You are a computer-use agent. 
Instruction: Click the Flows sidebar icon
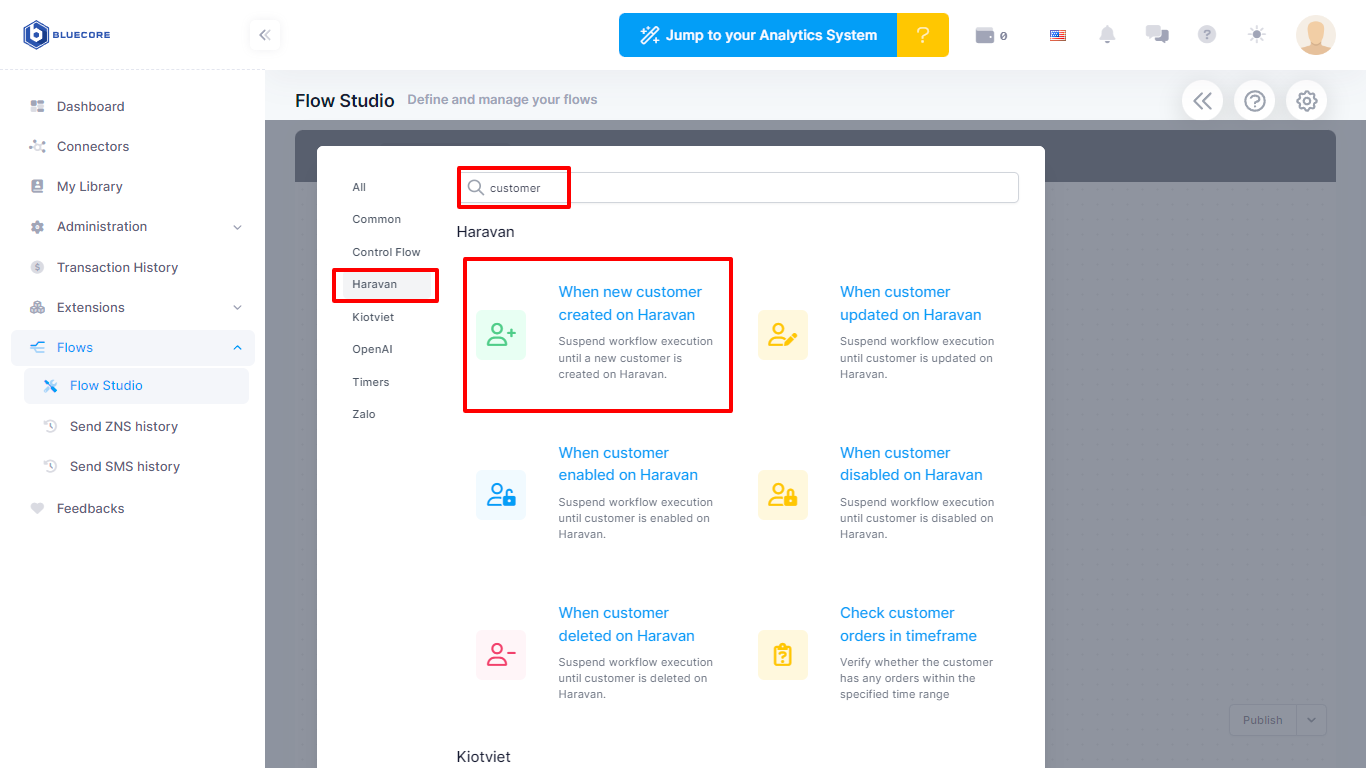pos(38,348)
